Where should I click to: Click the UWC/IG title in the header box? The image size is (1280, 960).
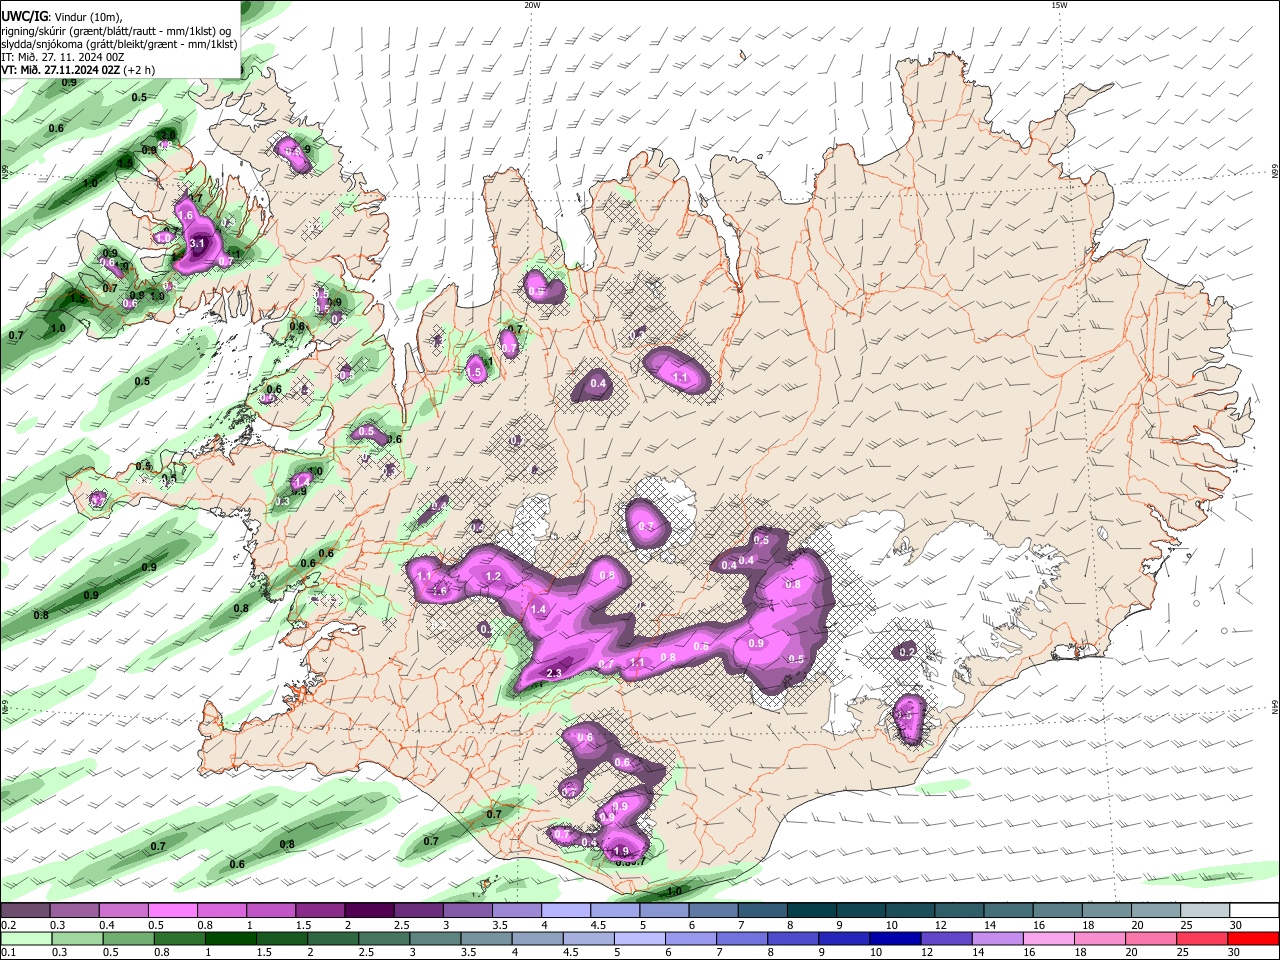coord(23,17)
